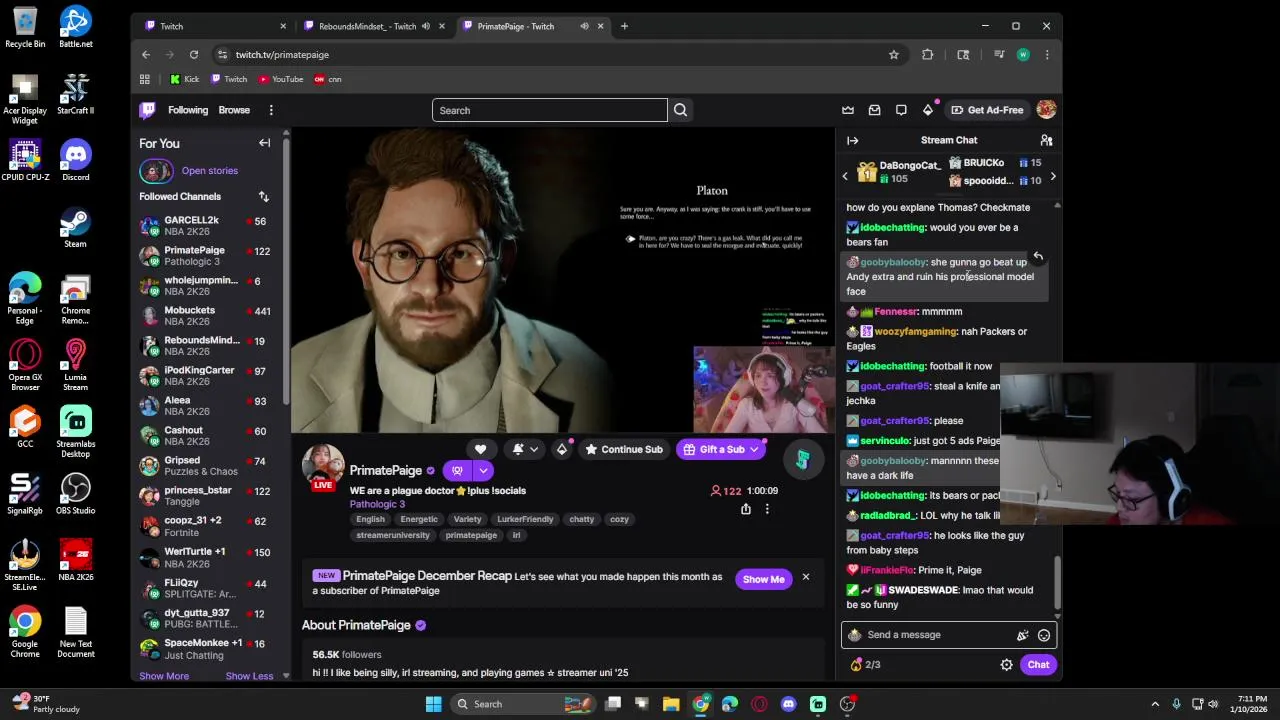Open the chat community users icon
The height and width of the screenshot is (720, 1280).
point(1046,140)
